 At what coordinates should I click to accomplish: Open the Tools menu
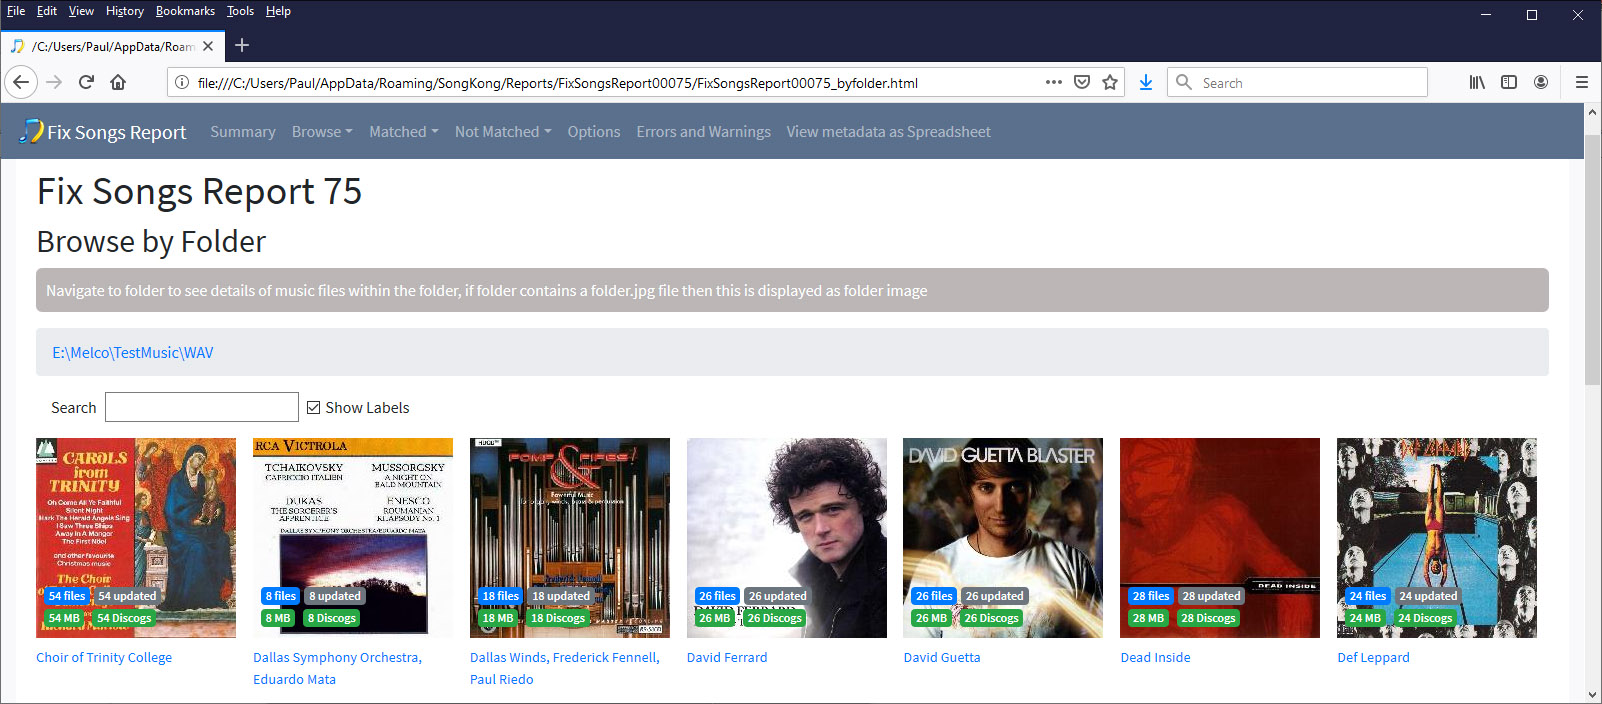tap(240, 11)
